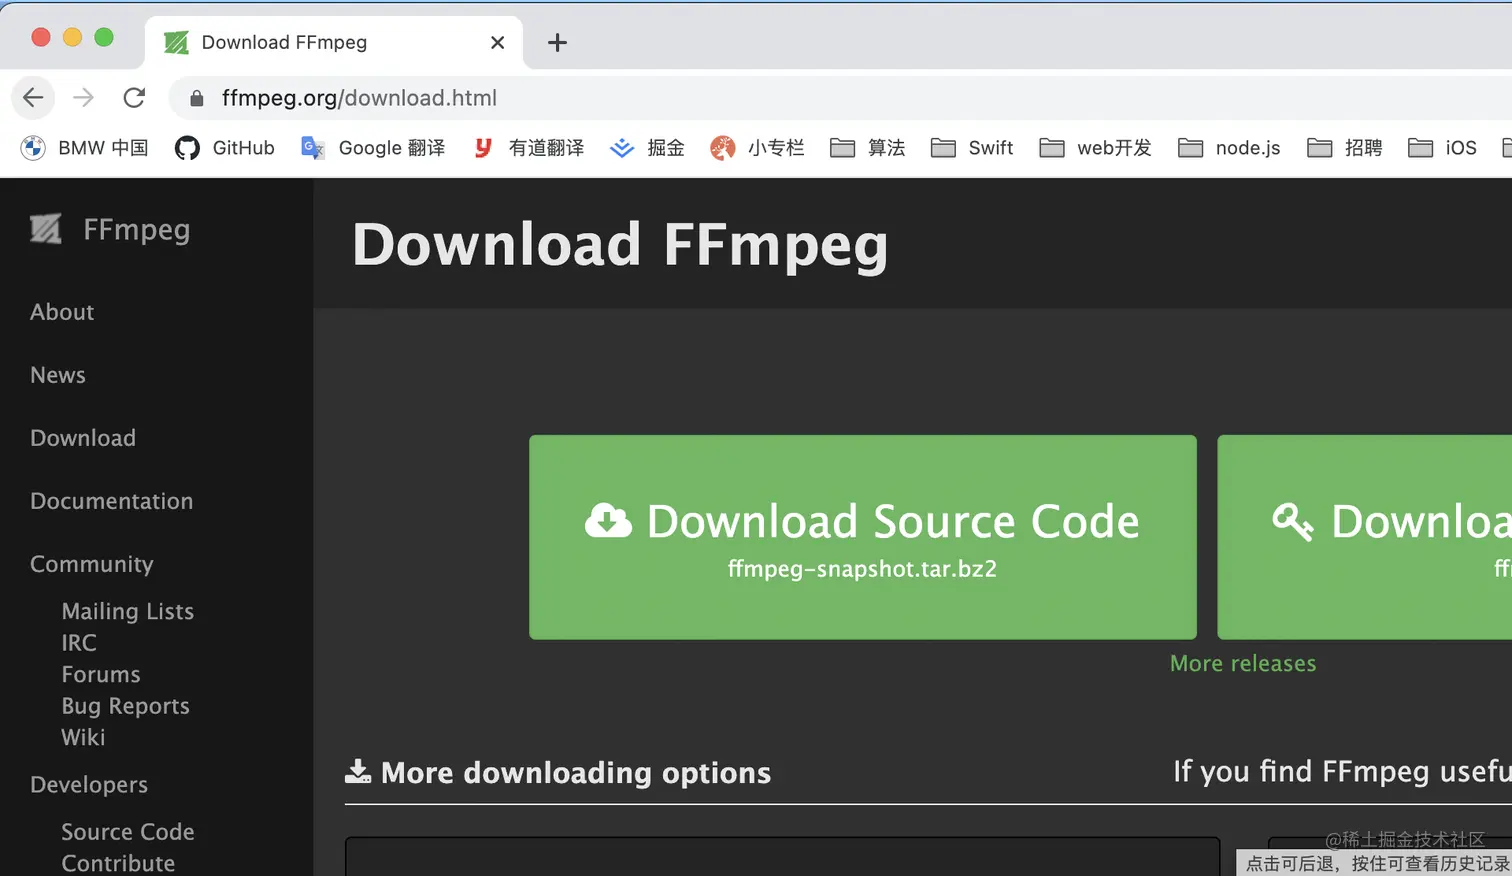Open the Forums link

(x=101, y=674)
